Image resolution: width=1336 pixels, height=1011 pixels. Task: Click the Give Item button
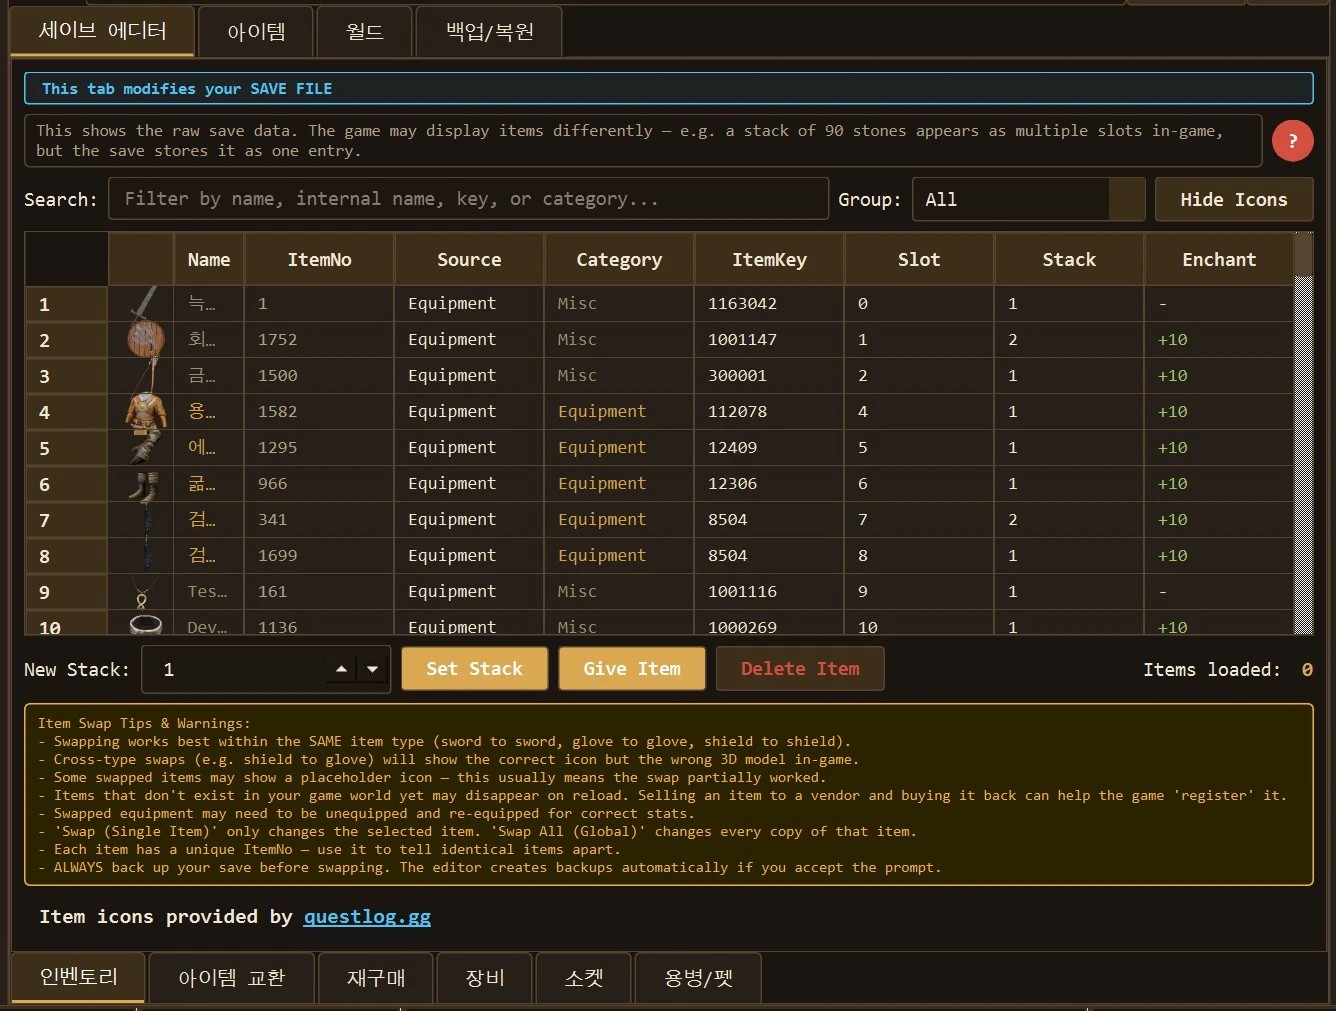(632, 669)
